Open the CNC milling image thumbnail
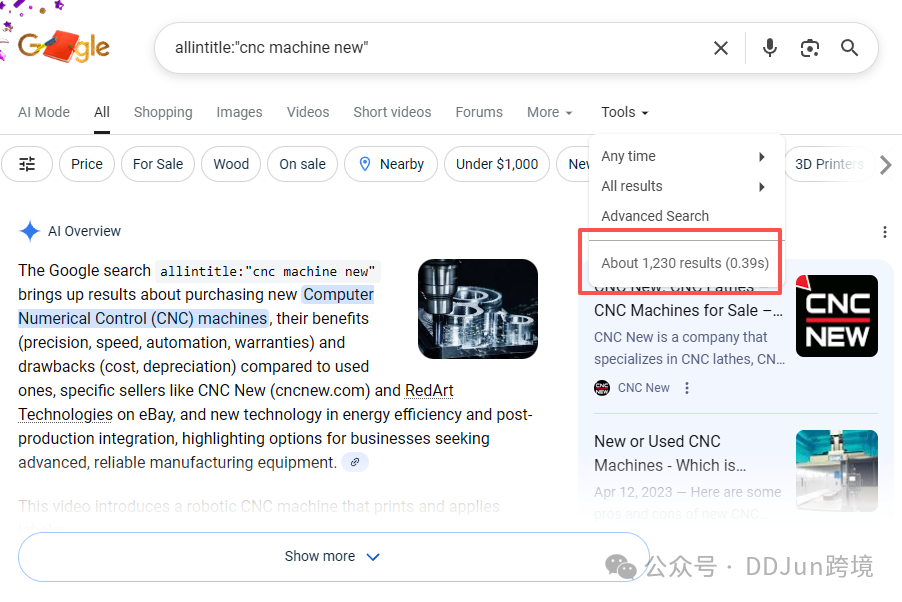Viewport: 902px width, 602px height. [x=478, y=309]
